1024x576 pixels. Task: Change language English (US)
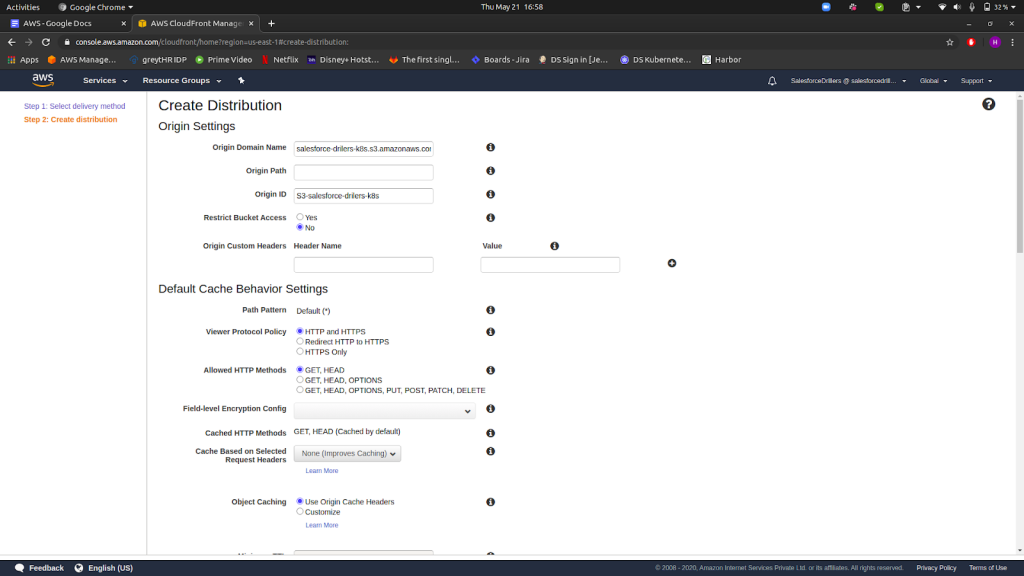pyautogui.click(x=104, y=568)
